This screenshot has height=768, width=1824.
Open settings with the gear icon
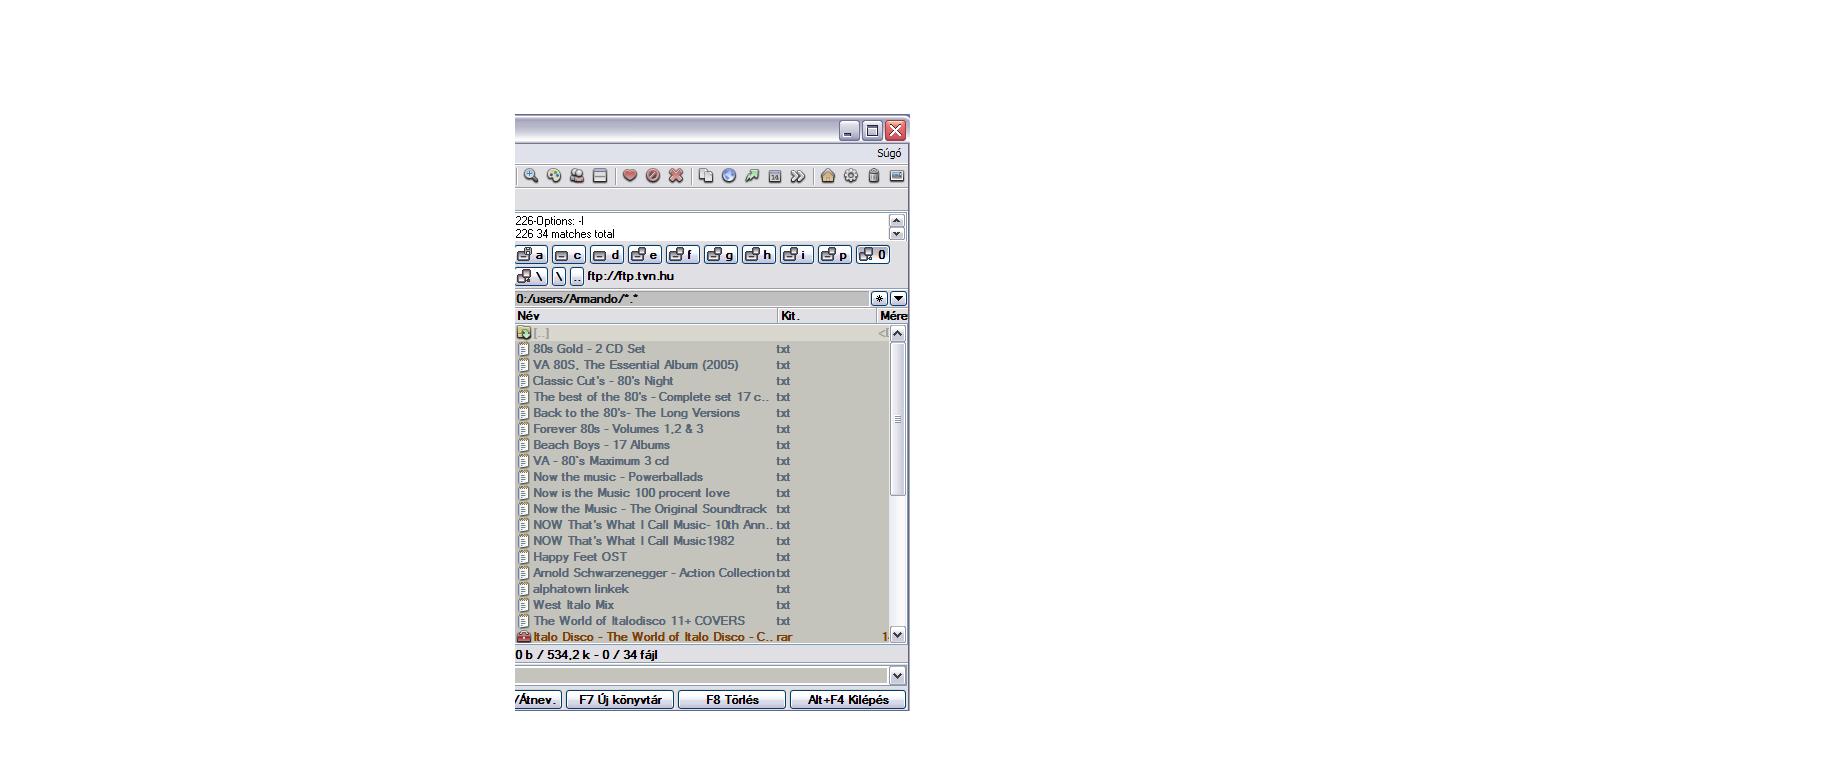coord(850,176)
